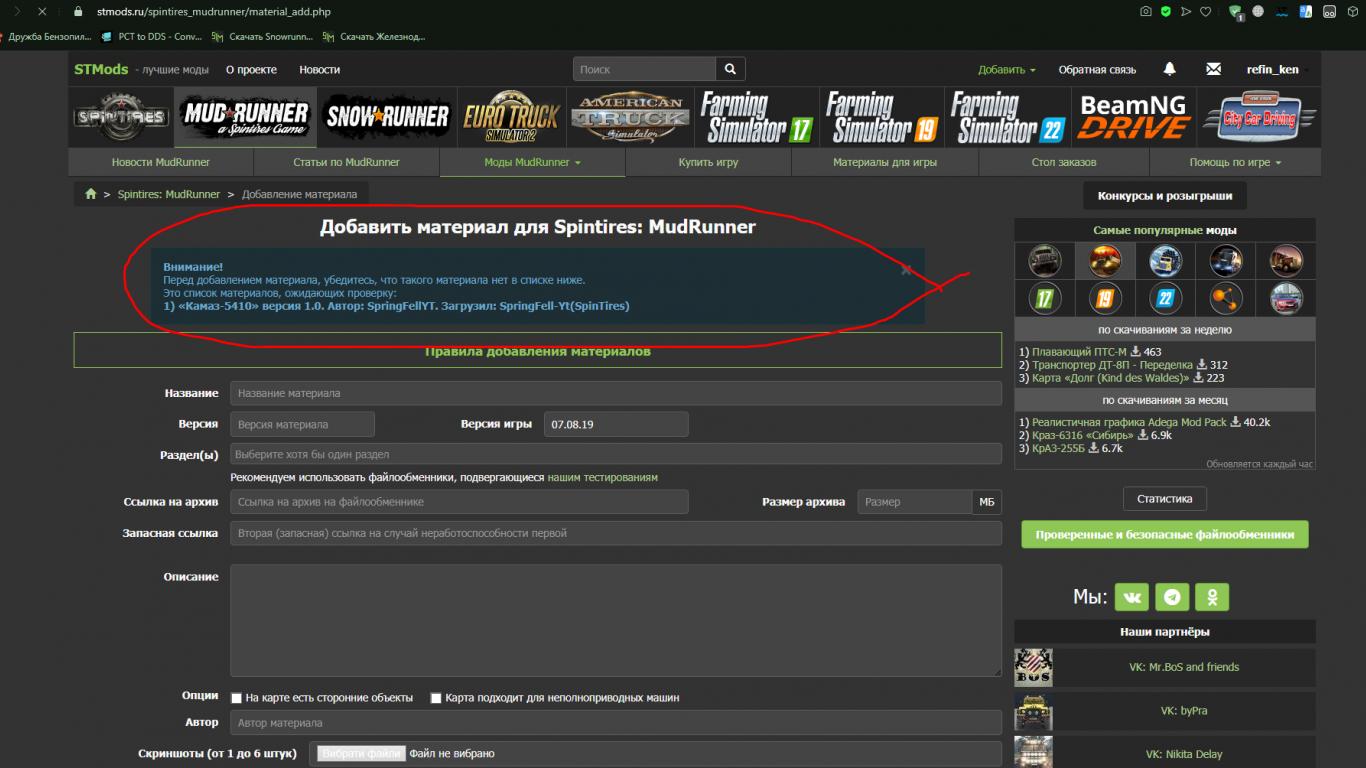Open 'Помощь по игре' dropdown
The image size is (1366, 768).
(x=1234, y=162)
